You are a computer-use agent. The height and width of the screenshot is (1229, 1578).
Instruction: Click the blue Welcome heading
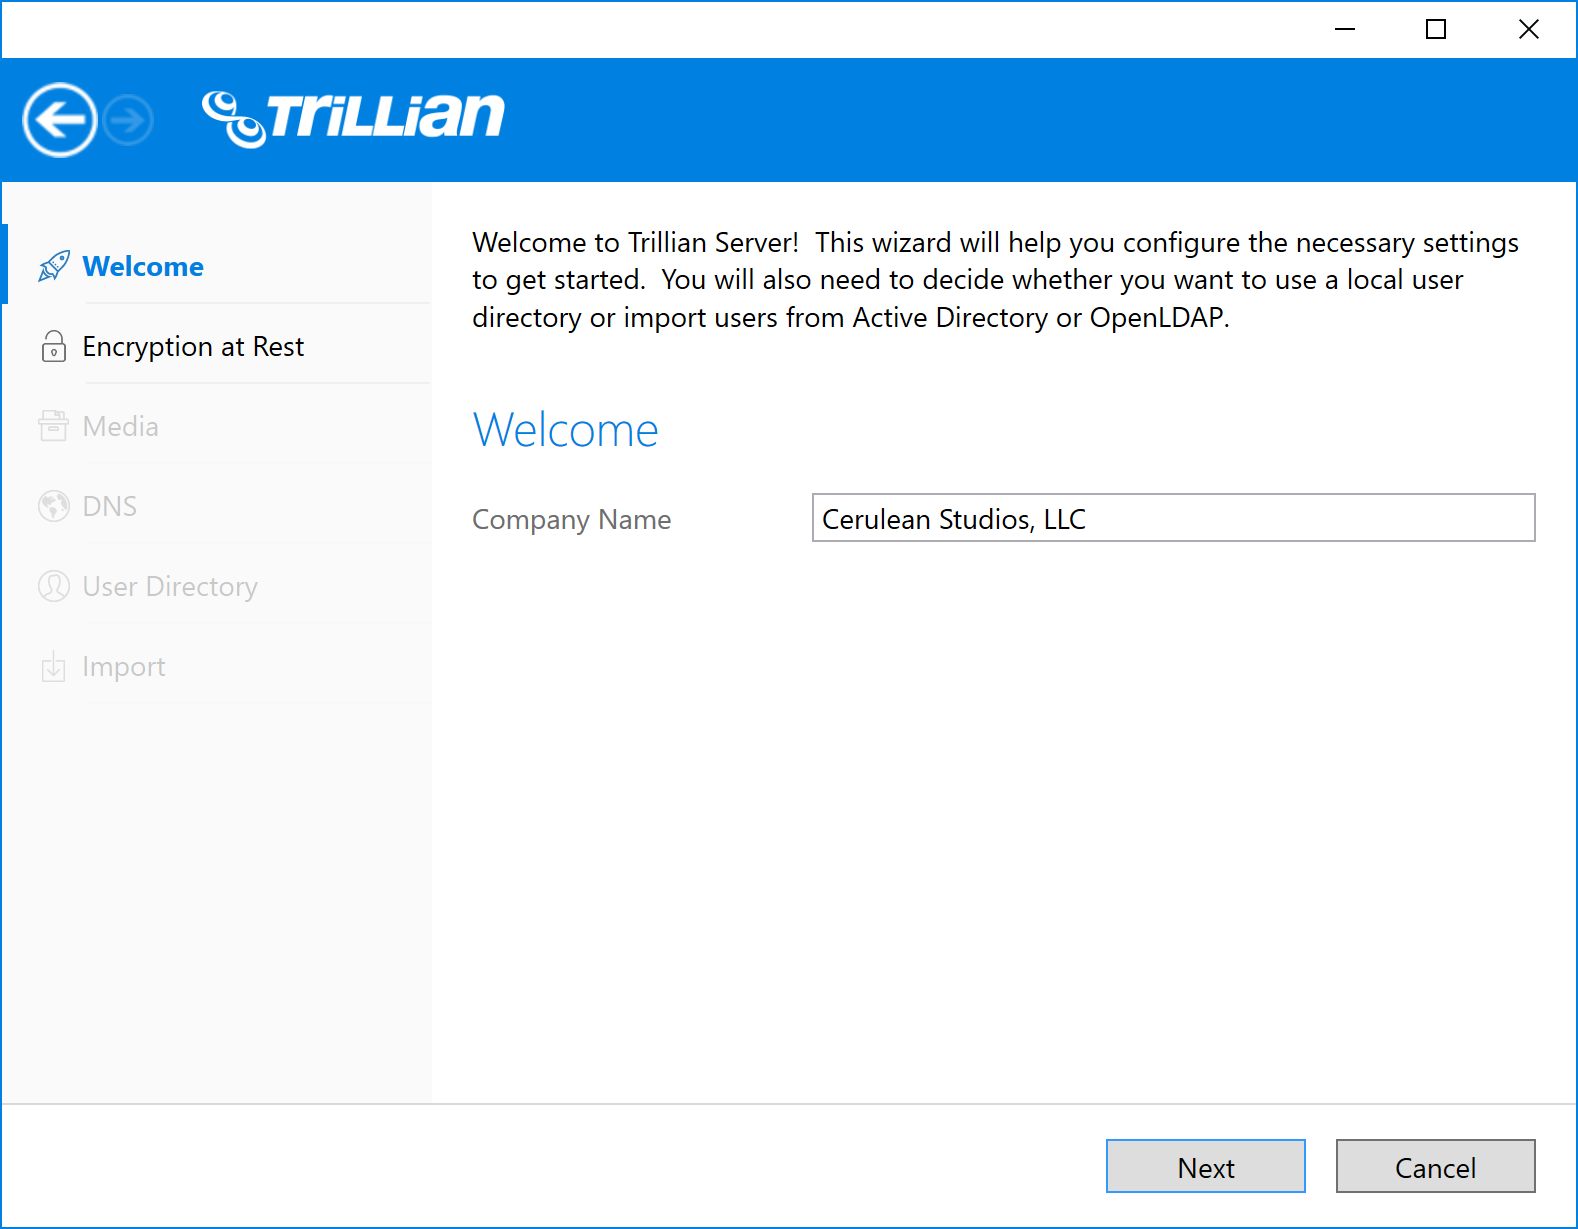pyautogui.click(x=566, y=430)
